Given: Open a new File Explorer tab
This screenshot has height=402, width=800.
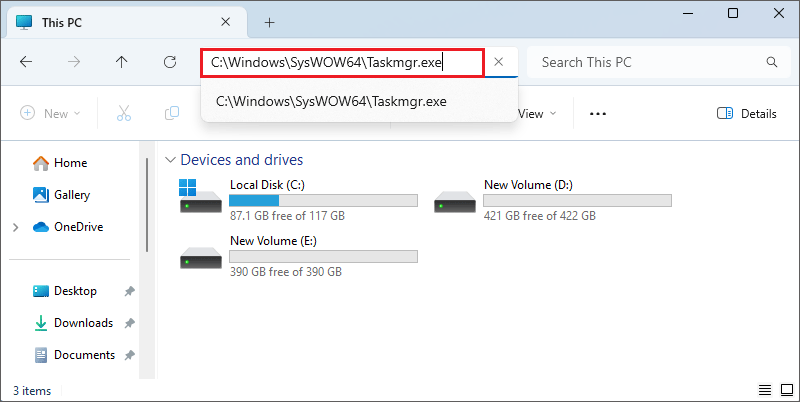Looking at the screenshot, I should pos(269,22).
